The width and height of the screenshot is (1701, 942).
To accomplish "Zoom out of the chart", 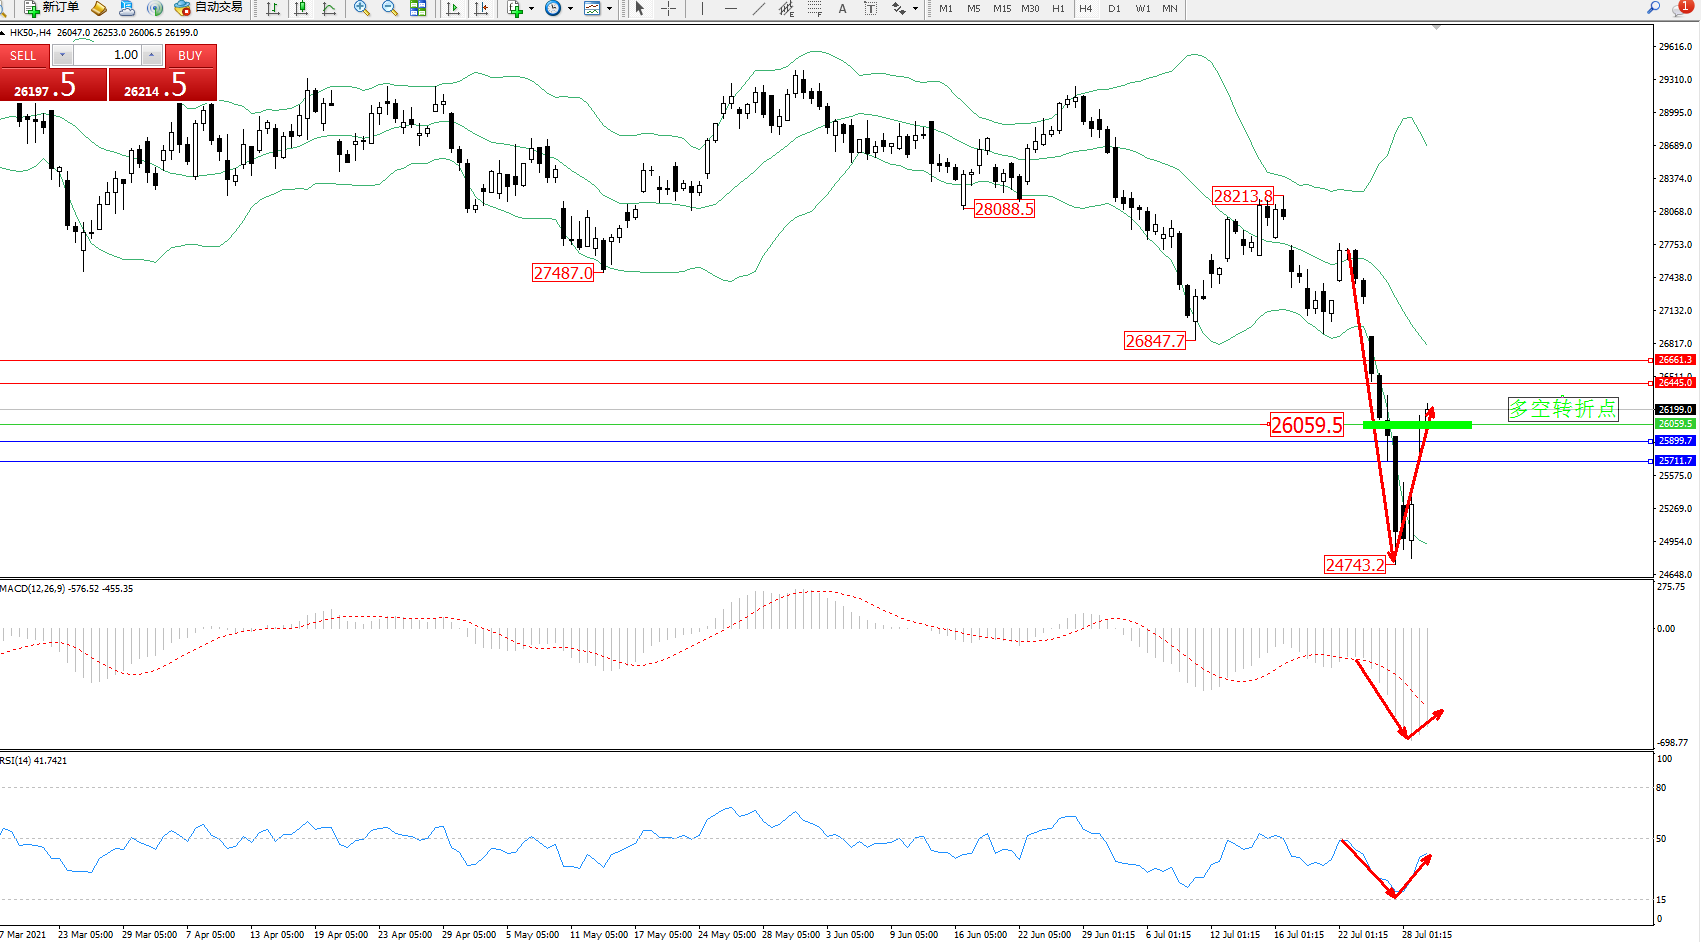I will (390, 8).
